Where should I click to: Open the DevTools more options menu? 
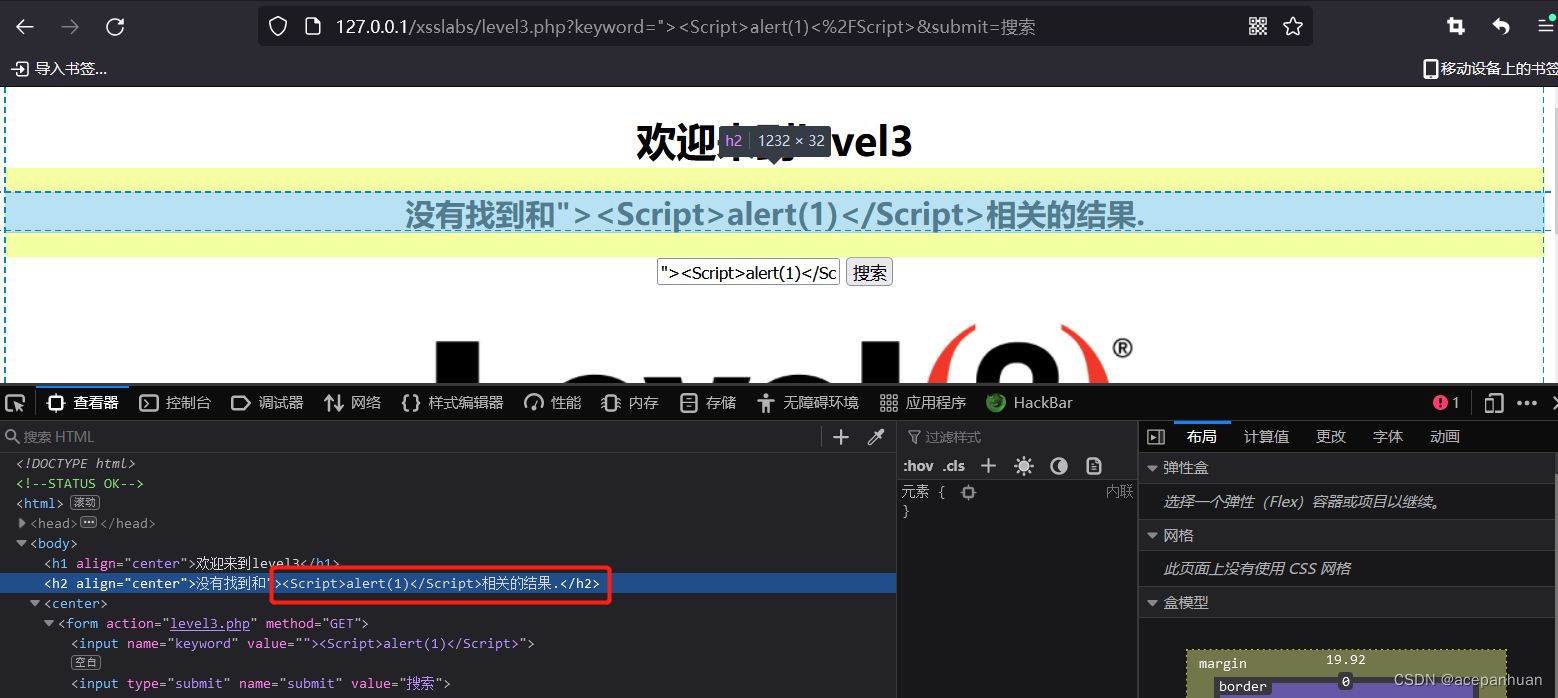point(1527,403)
